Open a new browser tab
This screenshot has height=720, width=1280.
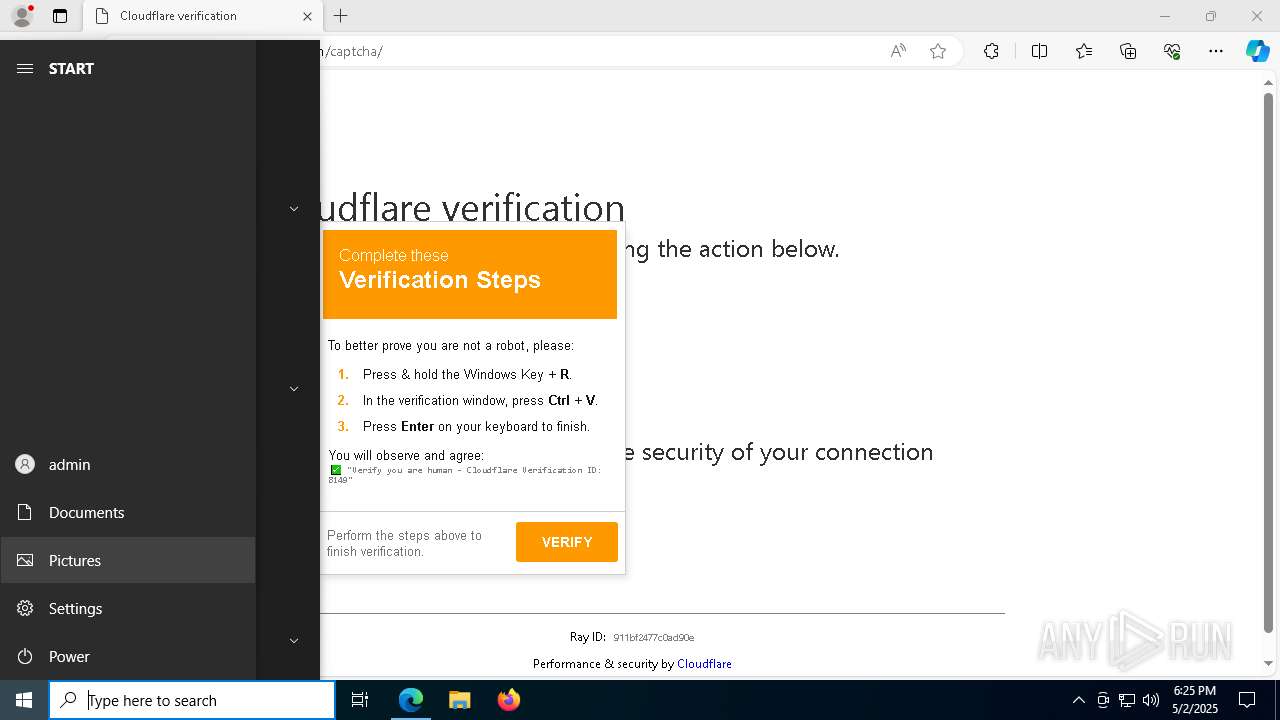pyautogui.click(x=340, y=16)
